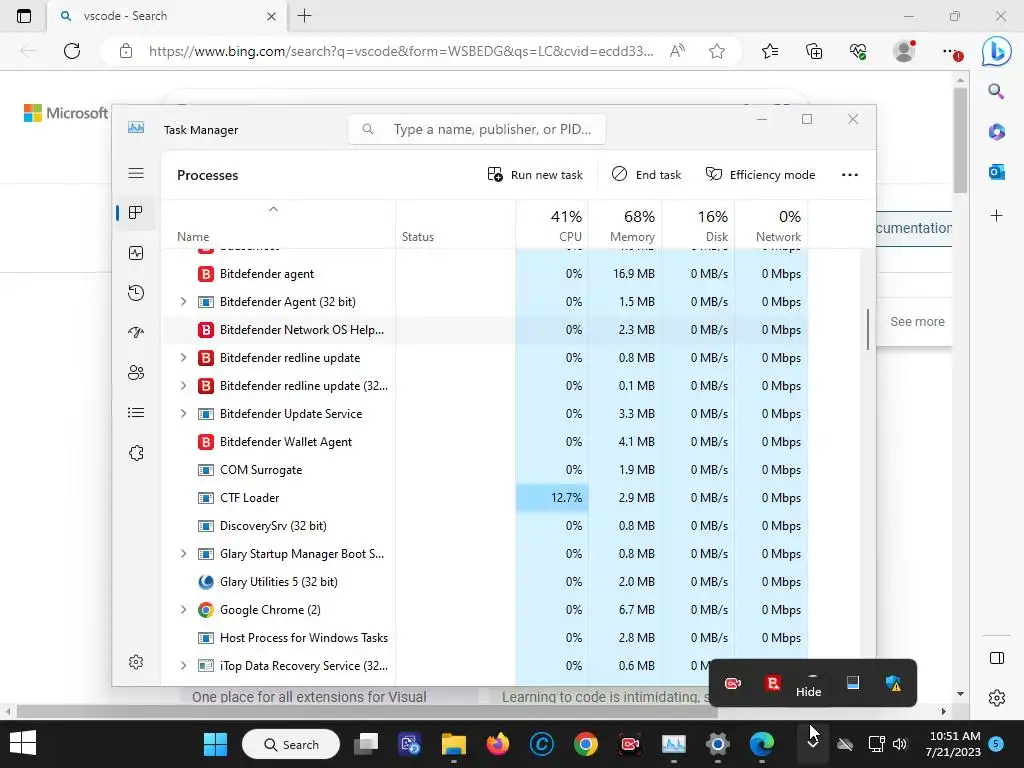Image resolution: width=1024 pixels, height=768 pixels.
Task: Click Run new task button
Action: [x=535, y=174]
